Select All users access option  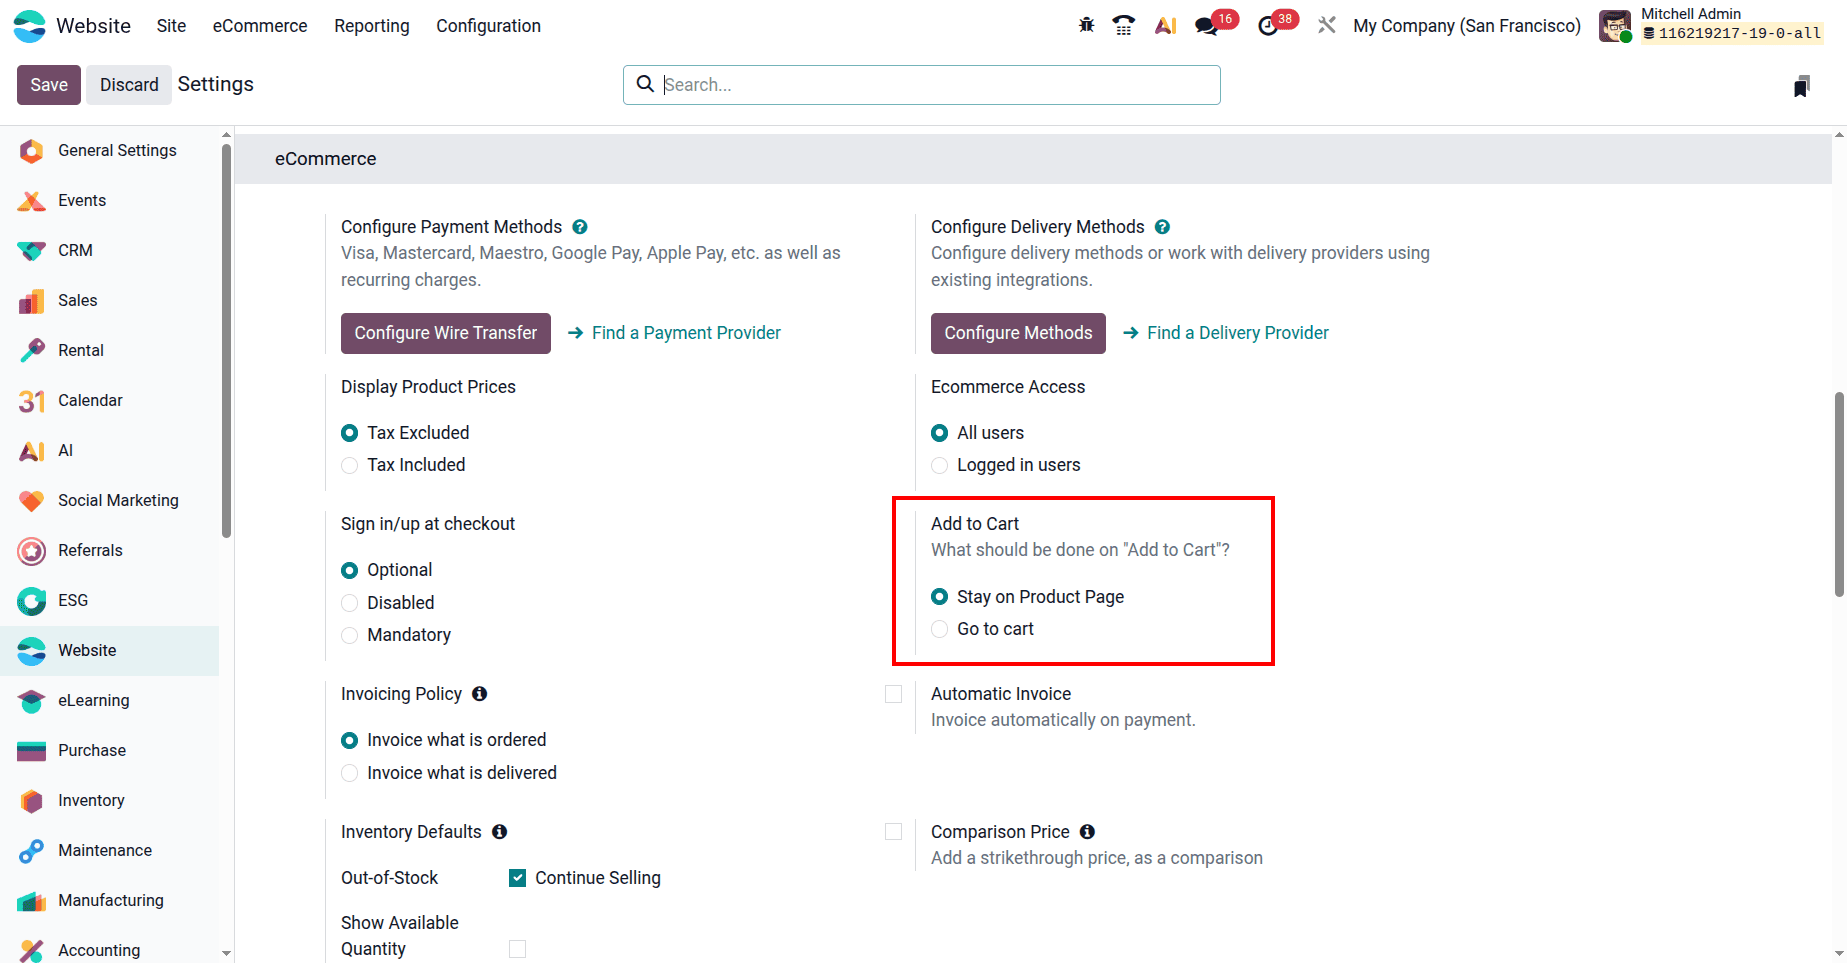pos(939,433)
